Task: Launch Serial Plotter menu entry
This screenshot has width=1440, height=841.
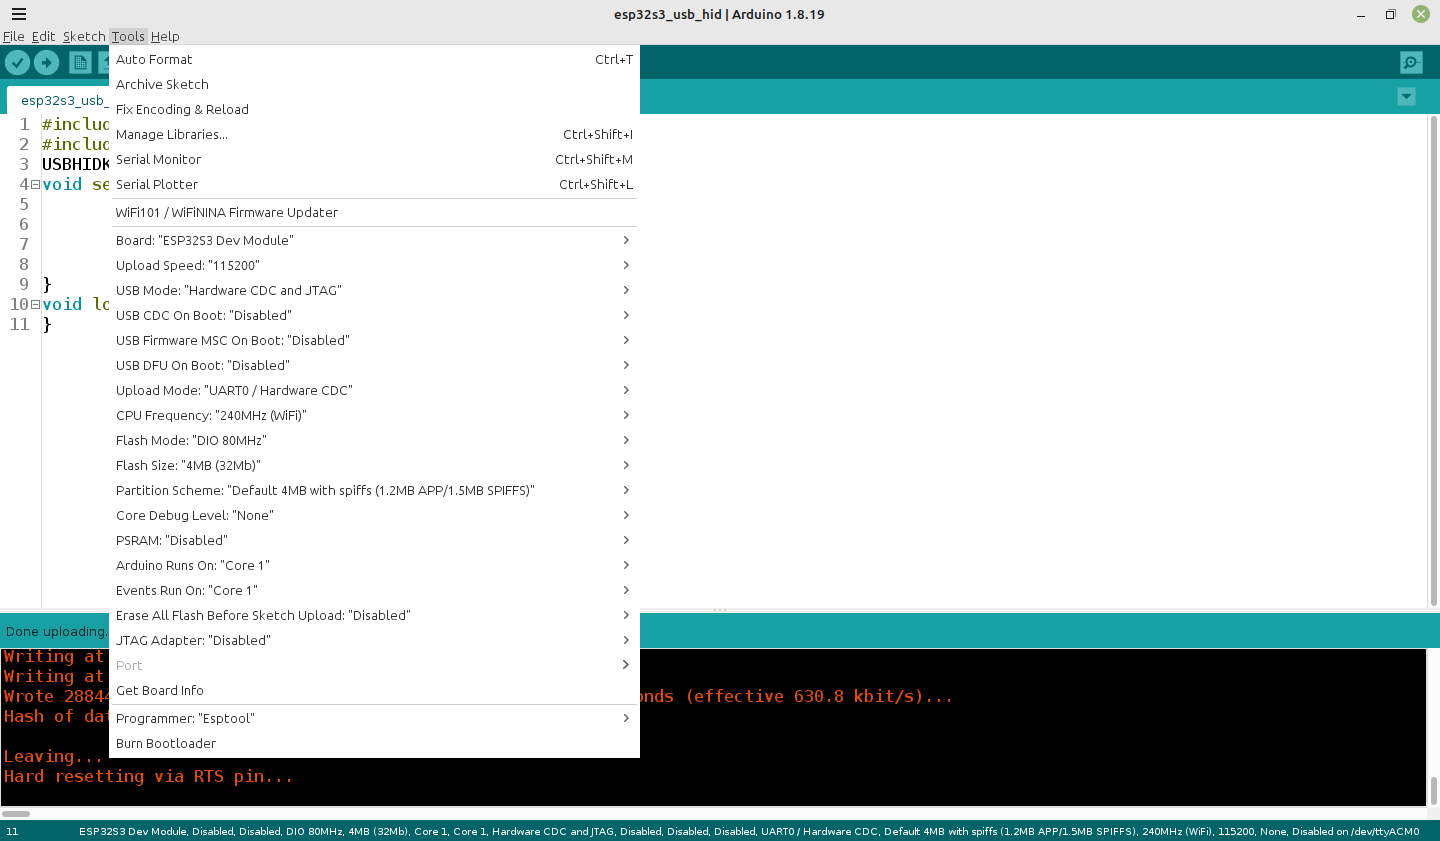Action: coord(374,184)
